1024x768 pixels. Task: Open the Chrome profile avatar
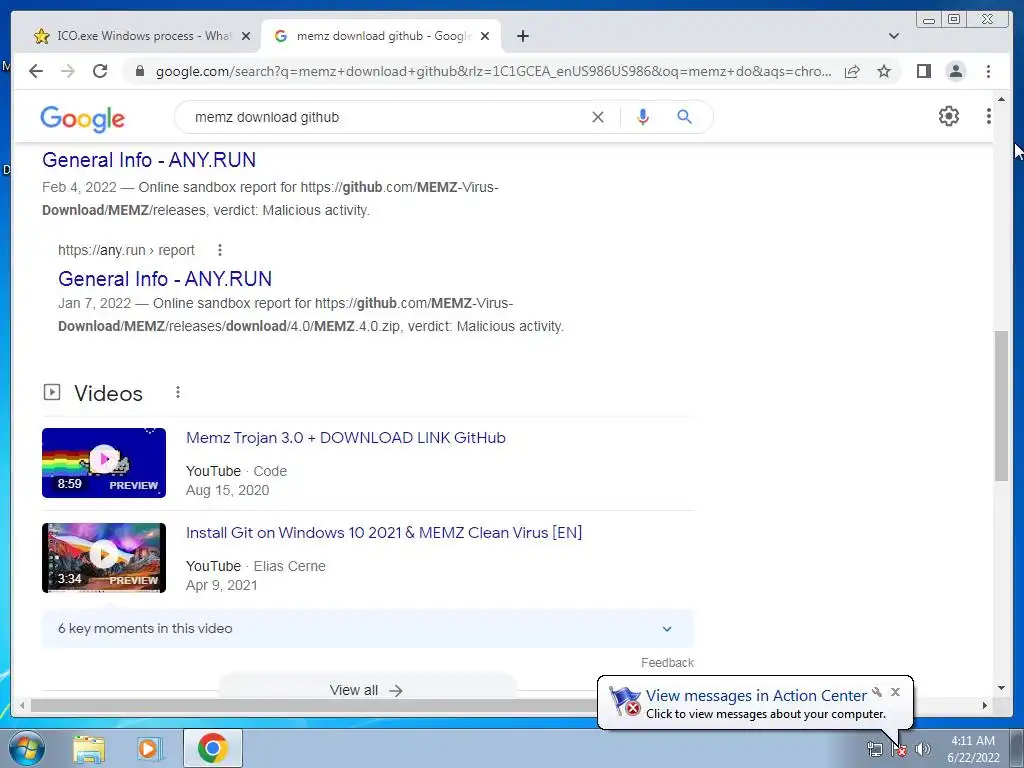pos(955,71)
